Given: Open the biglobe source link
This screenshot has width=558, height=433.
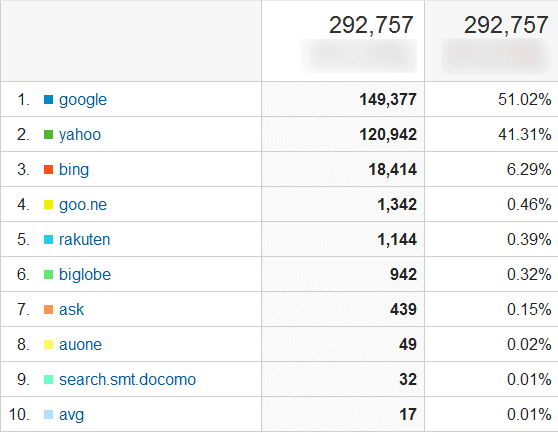Looking at the screenshot, I should [x=85, y=274].
